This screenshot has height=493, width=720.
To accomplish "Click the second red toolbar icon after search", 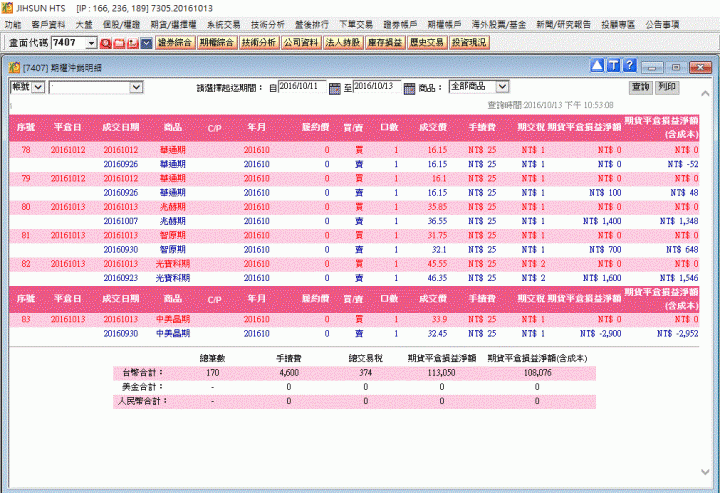I will (x=119, y=43).
